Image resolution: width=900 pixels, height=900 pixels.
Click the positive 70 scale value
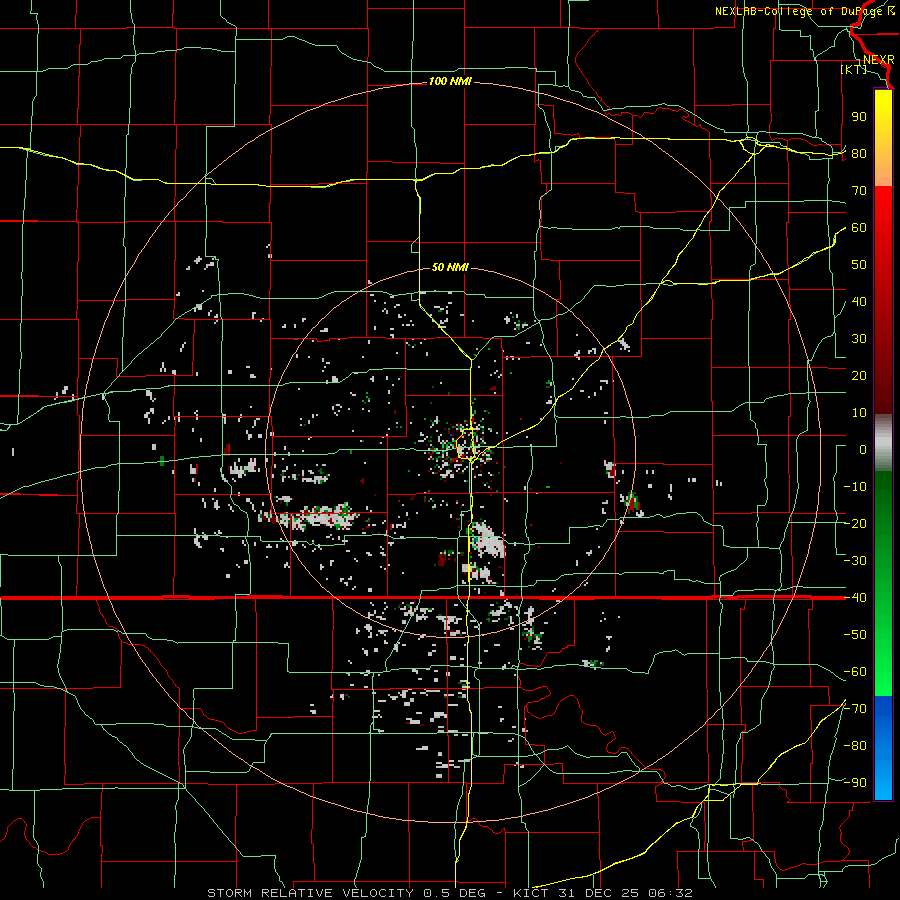coord(859,191)
